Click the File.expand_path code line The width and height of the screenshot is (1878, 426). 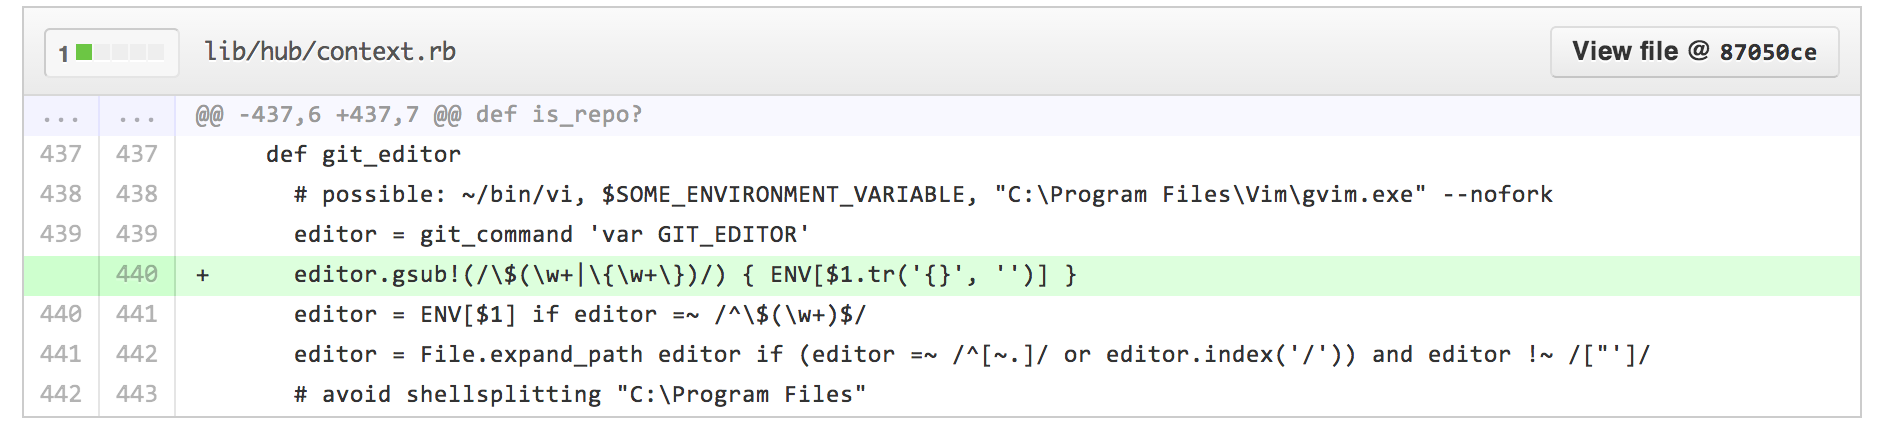point(970,355)
